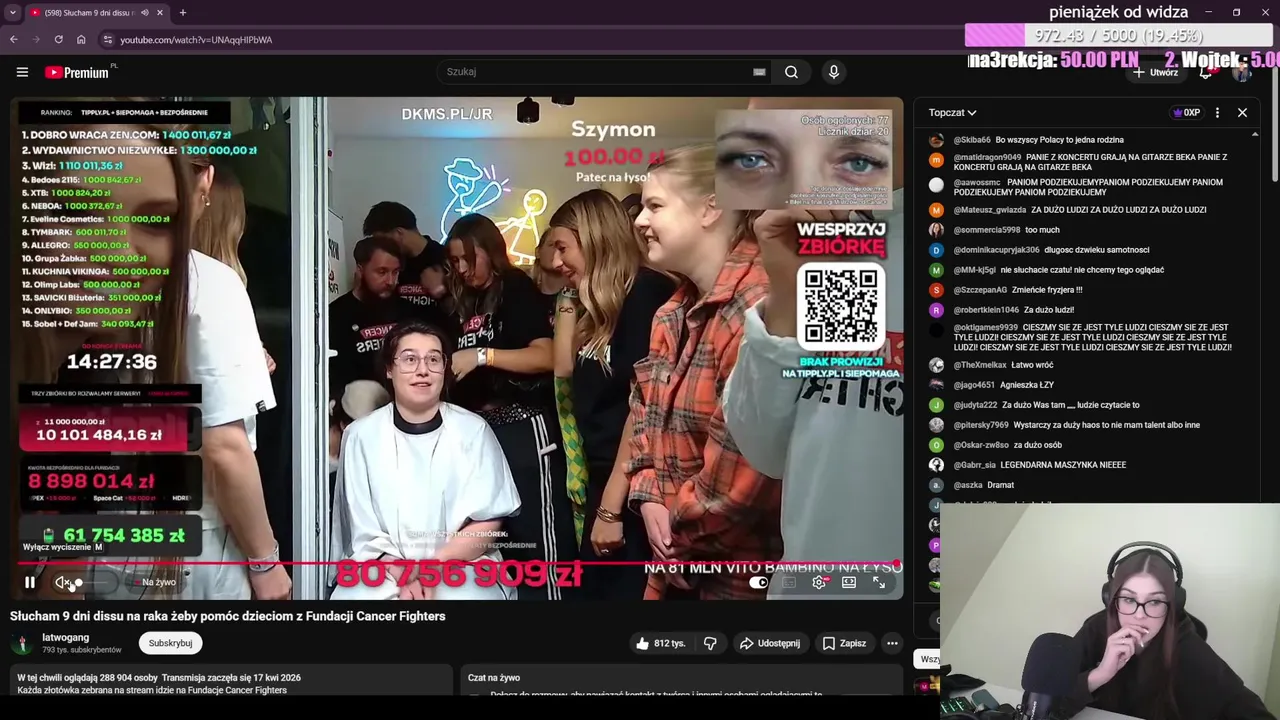
Task: Open the browser home page button
Action: pos(81,39)
